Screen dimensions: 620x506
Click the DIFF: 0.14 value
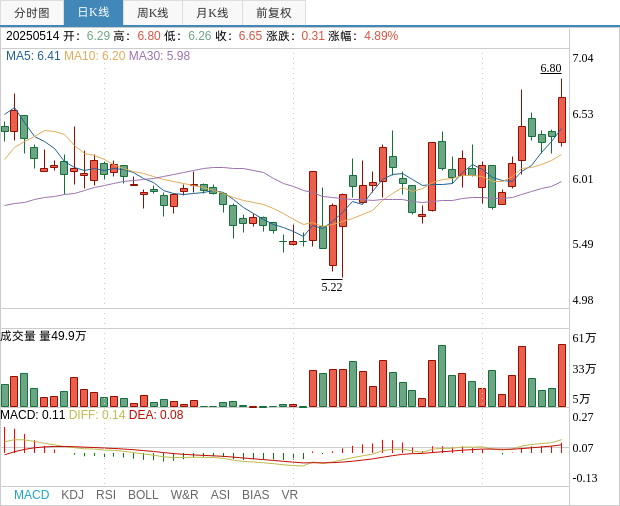tap(97, 415)
